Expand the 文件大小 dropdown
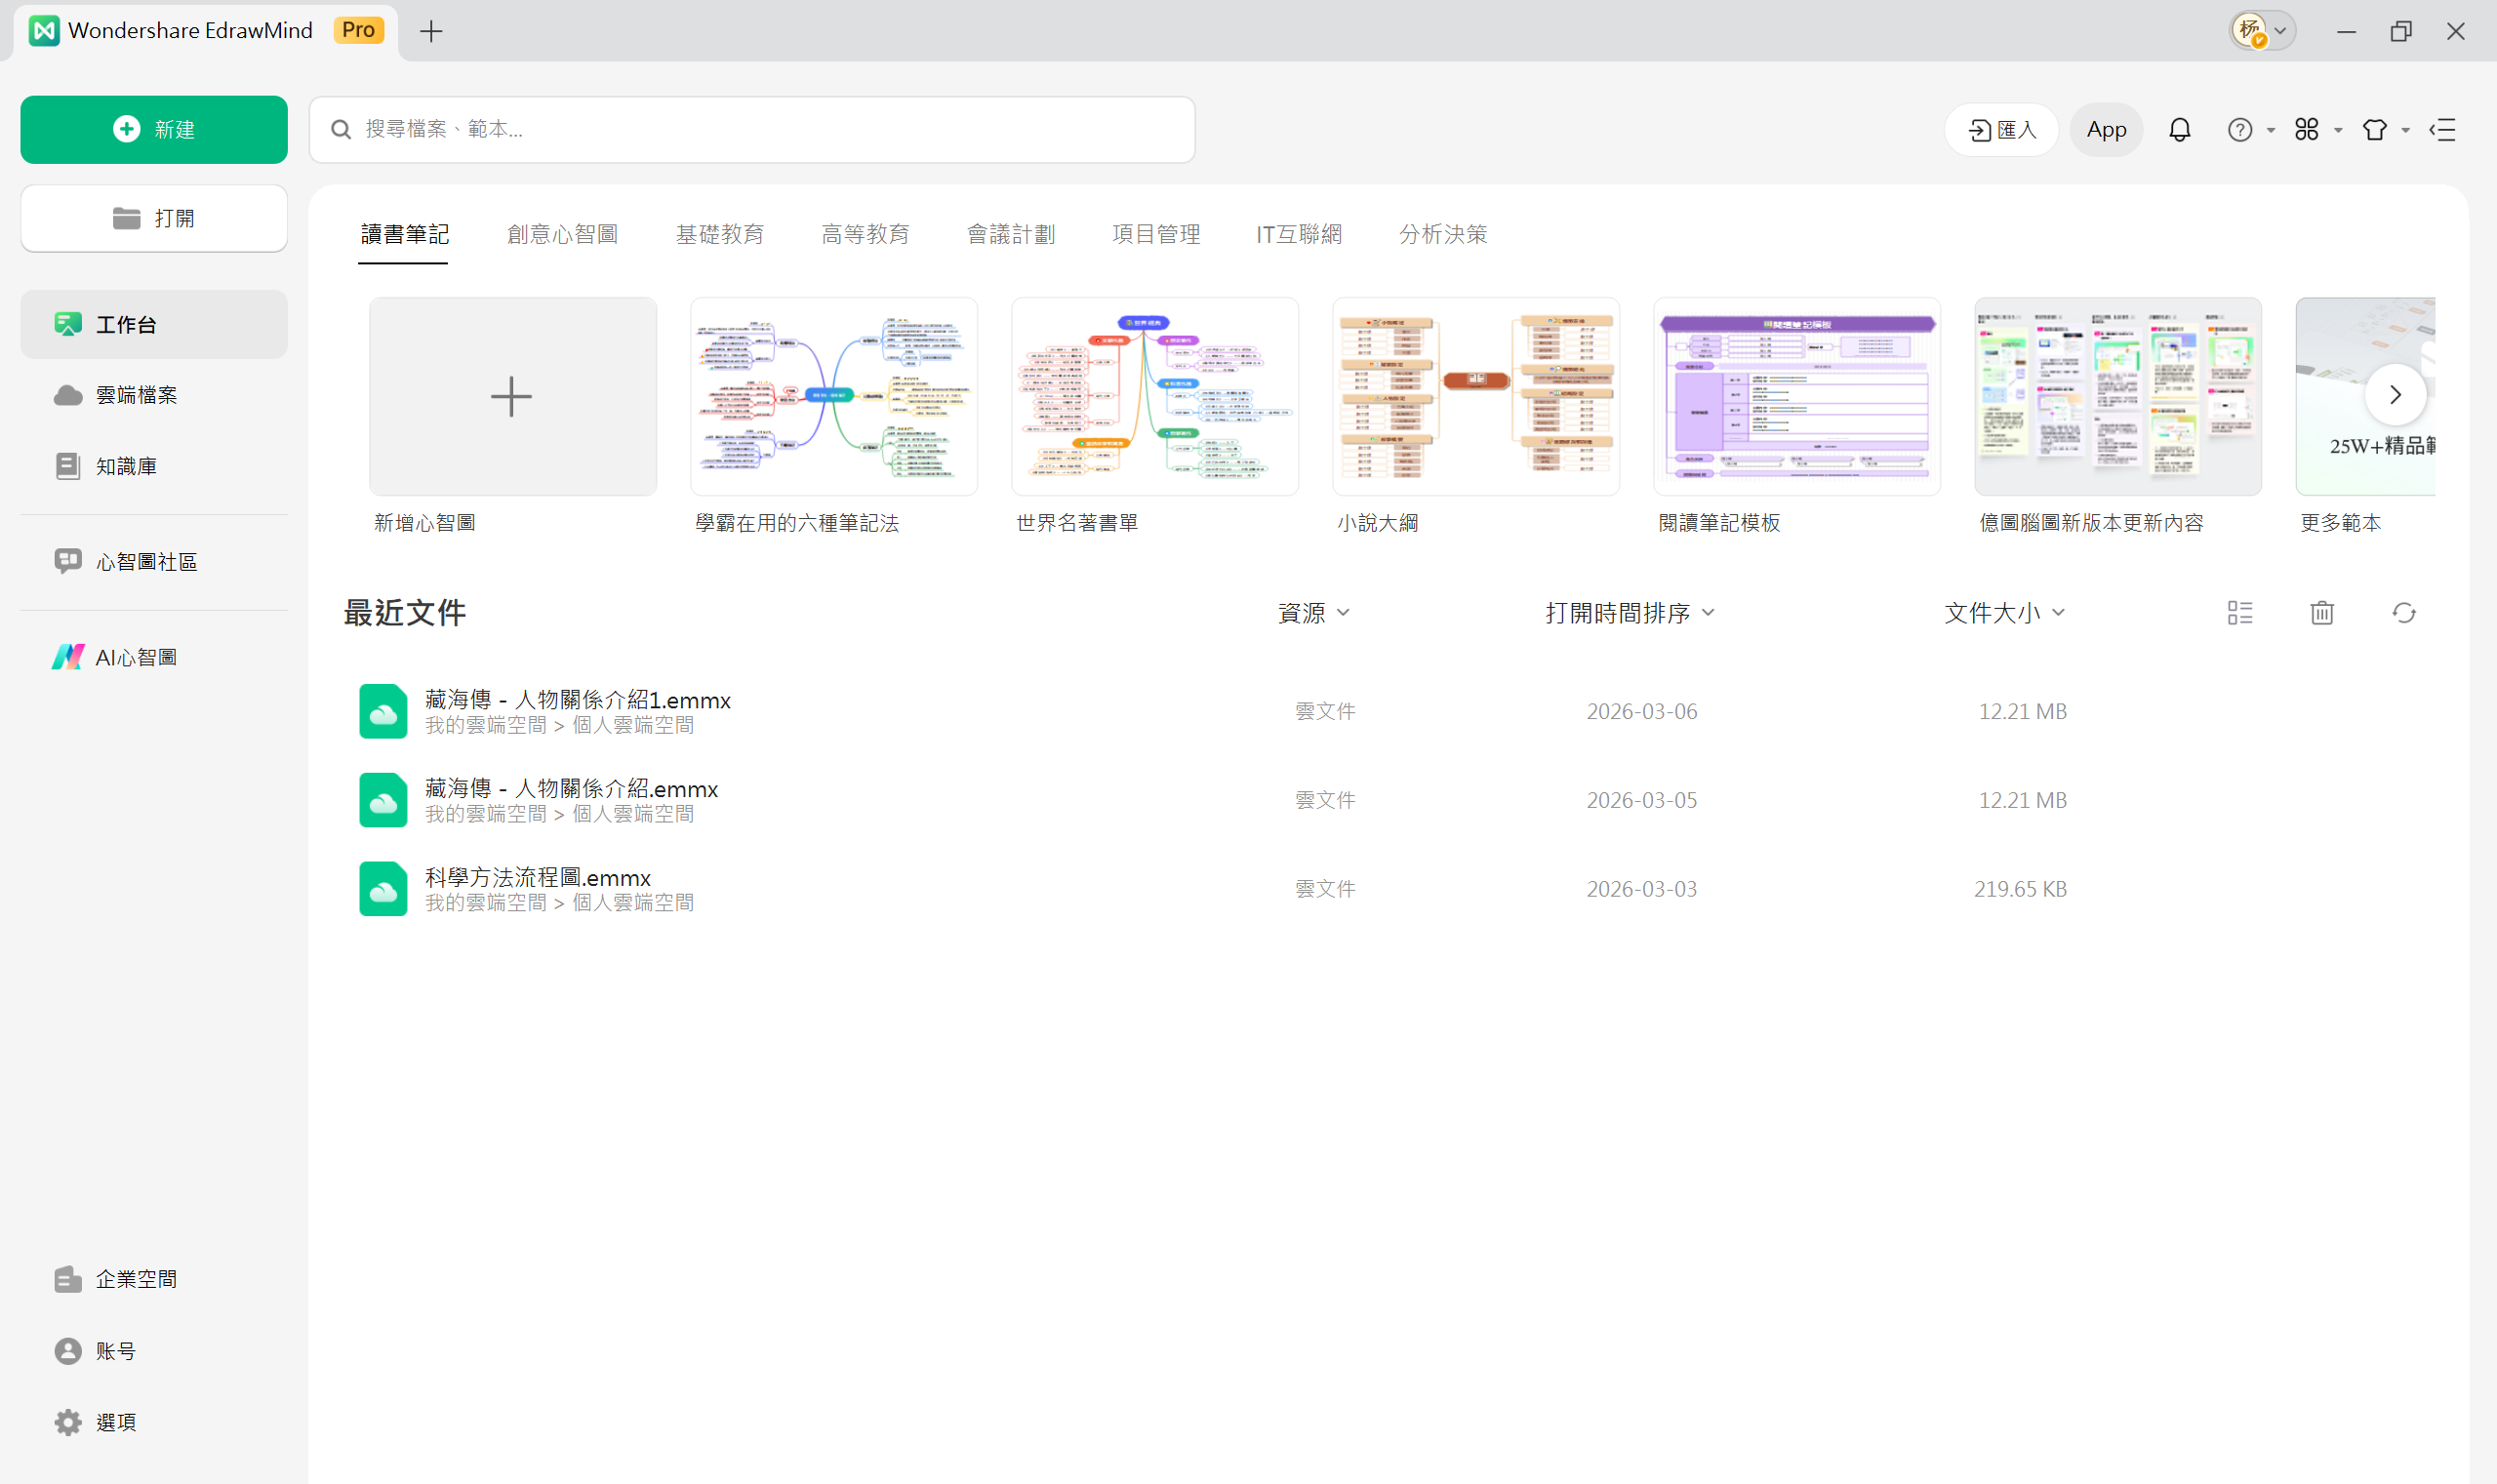 pyautogui.click(x=2003, y=612)
